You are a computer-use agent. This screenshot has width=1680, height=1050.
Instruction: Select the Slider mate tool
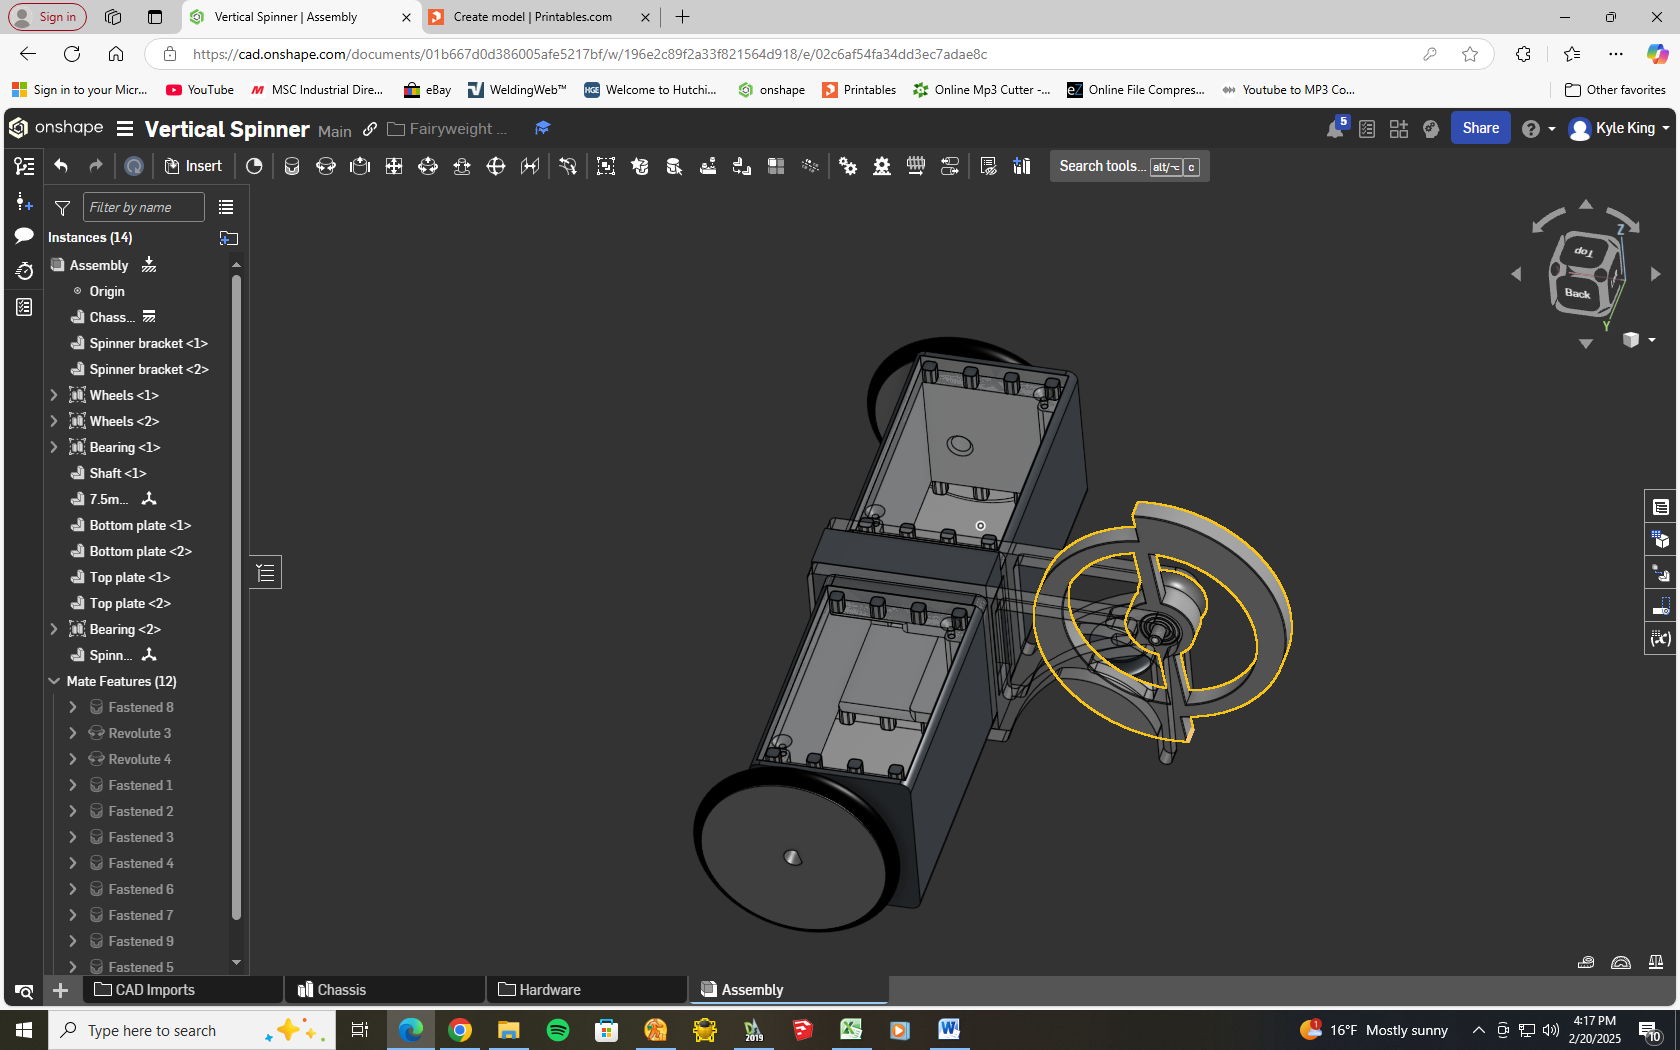pyautogui.click(x=360, y=166)
